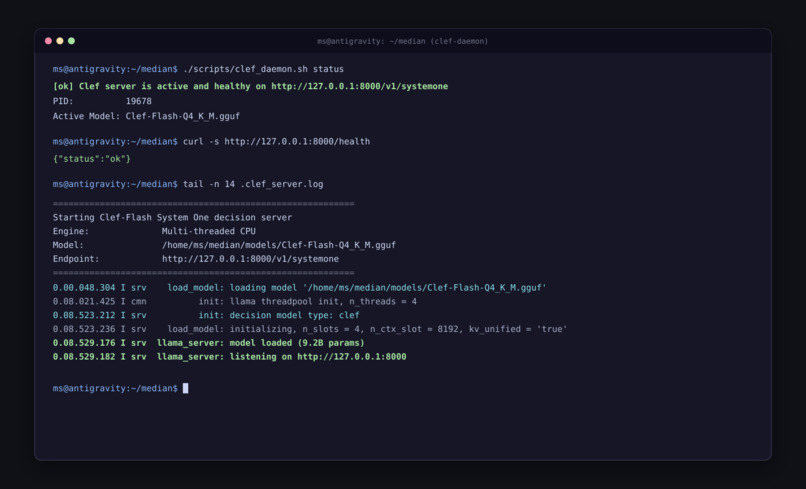This screenshot has width=806, height=489.
Task: Click the '{"status":"ok"}' JSON response
Action: 91,159
